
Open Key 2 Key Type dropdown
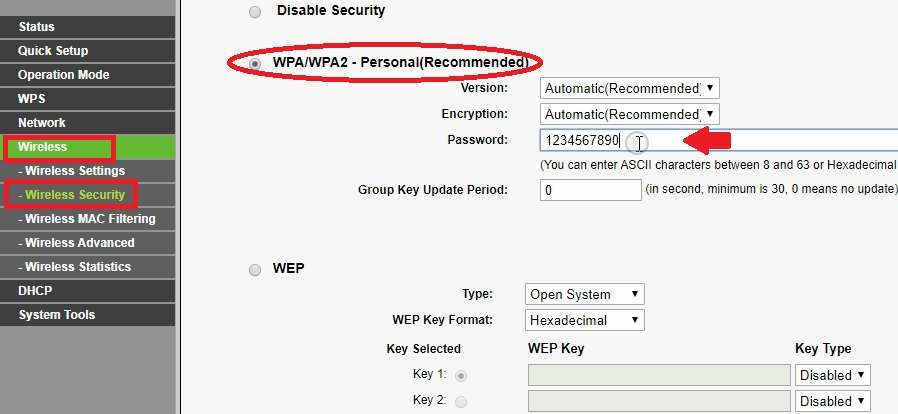(x=832, y=401)
